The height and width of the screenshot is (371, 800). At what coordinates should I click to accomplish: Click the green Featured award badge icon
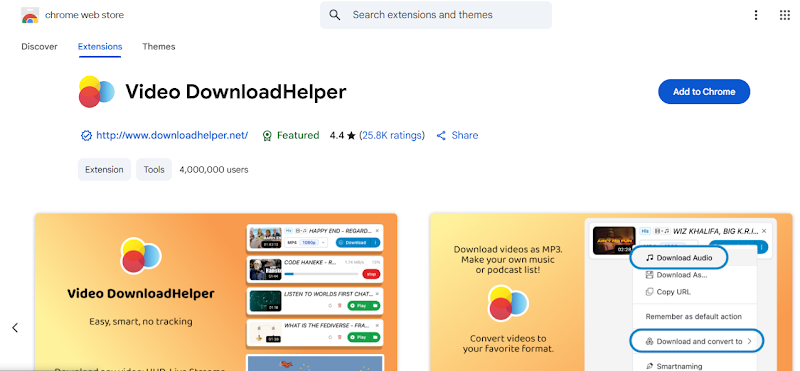point(267,136)
